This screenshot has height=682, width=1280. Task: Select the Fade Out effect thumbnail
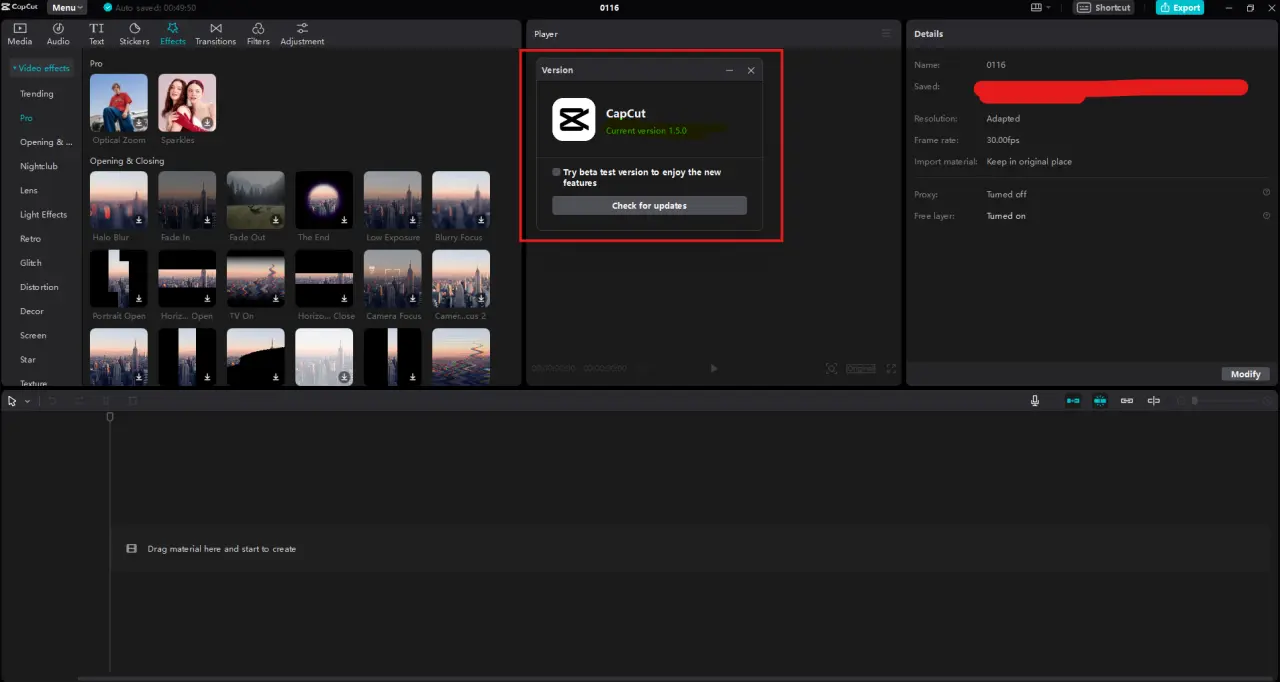click(x=255, y=200)
